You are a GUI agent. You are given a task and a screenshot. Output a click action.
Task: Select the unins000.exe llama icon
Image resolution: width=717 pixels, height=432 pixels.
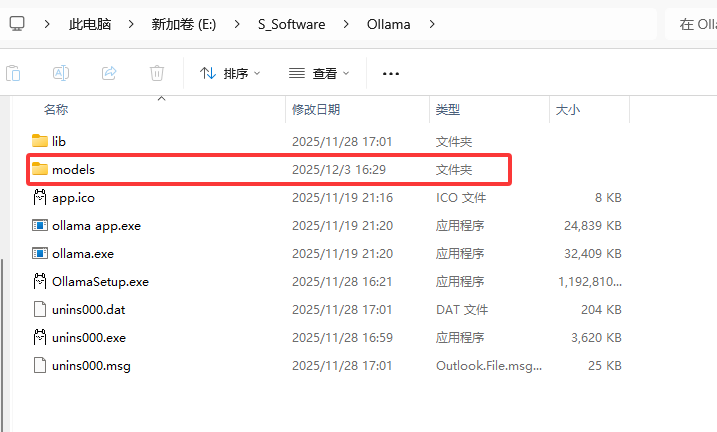coord(40,337)
